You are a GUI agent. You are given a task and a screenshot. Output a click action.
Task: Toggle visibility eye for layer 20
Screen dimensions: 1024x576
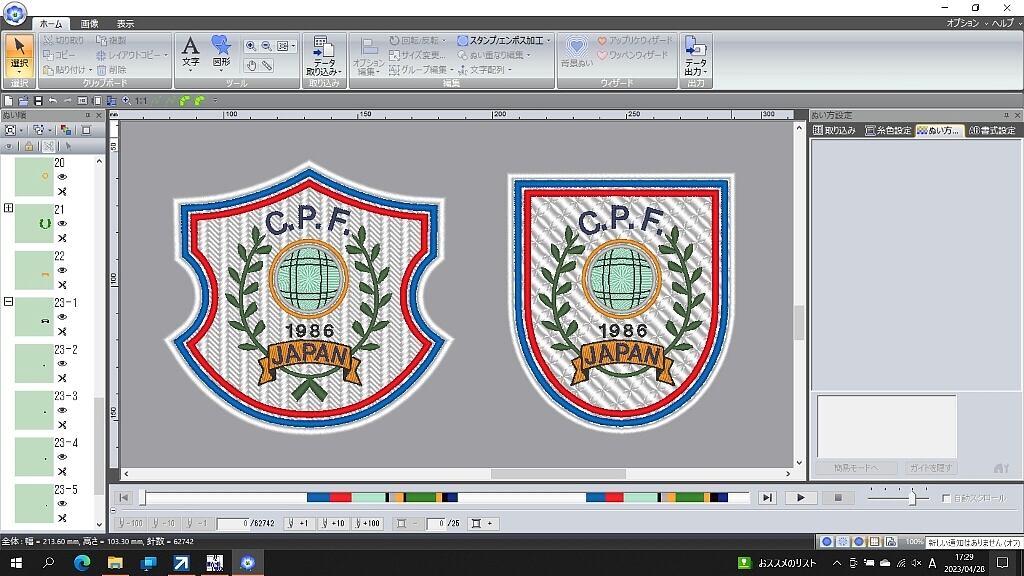61,177
